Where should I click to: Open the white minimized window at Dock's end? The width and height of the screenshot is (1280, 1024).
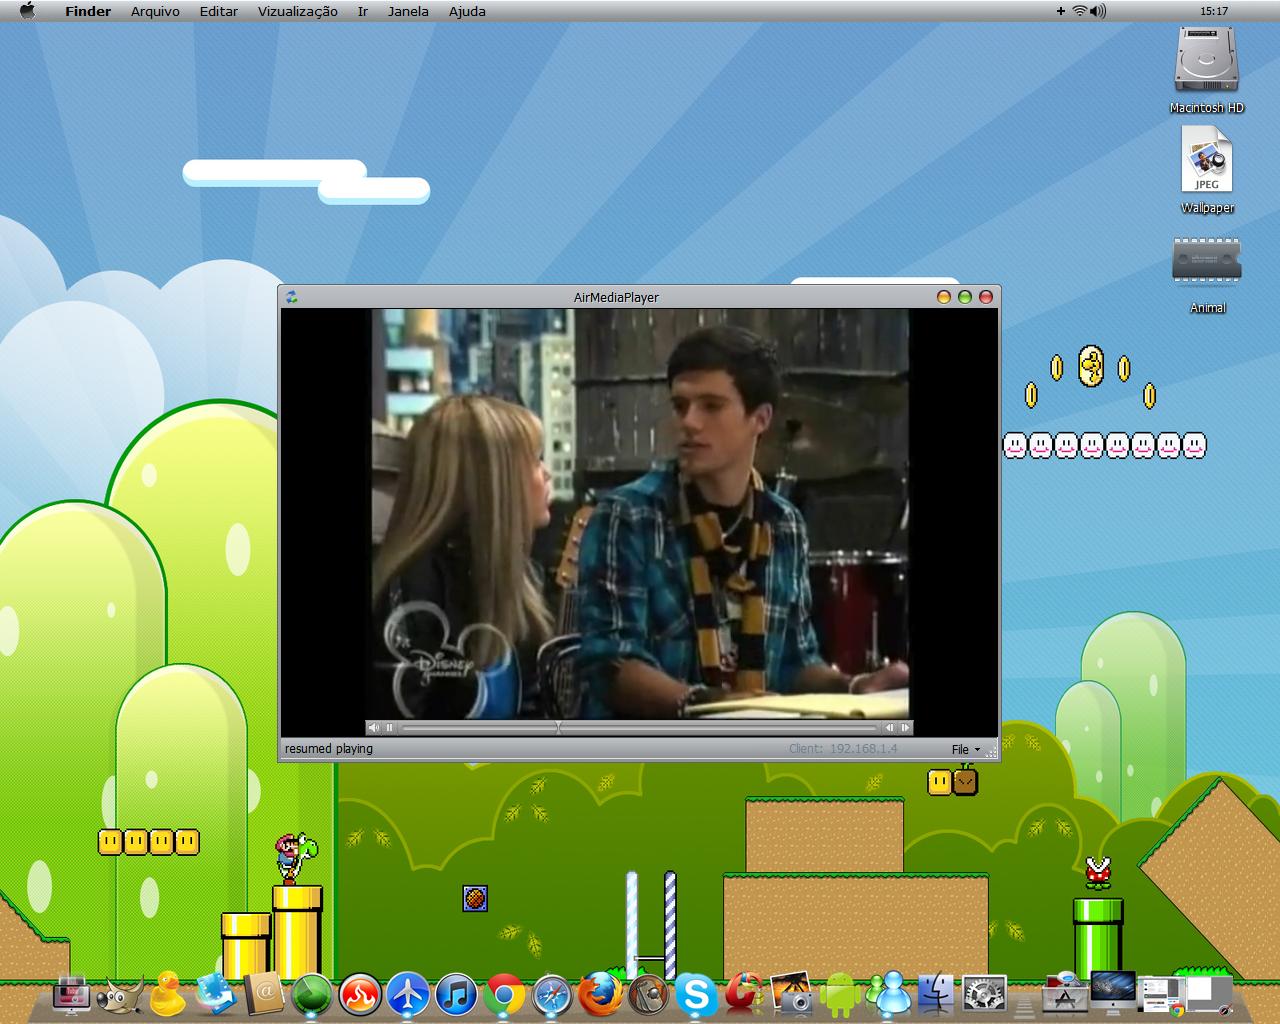pos(1210,995)
